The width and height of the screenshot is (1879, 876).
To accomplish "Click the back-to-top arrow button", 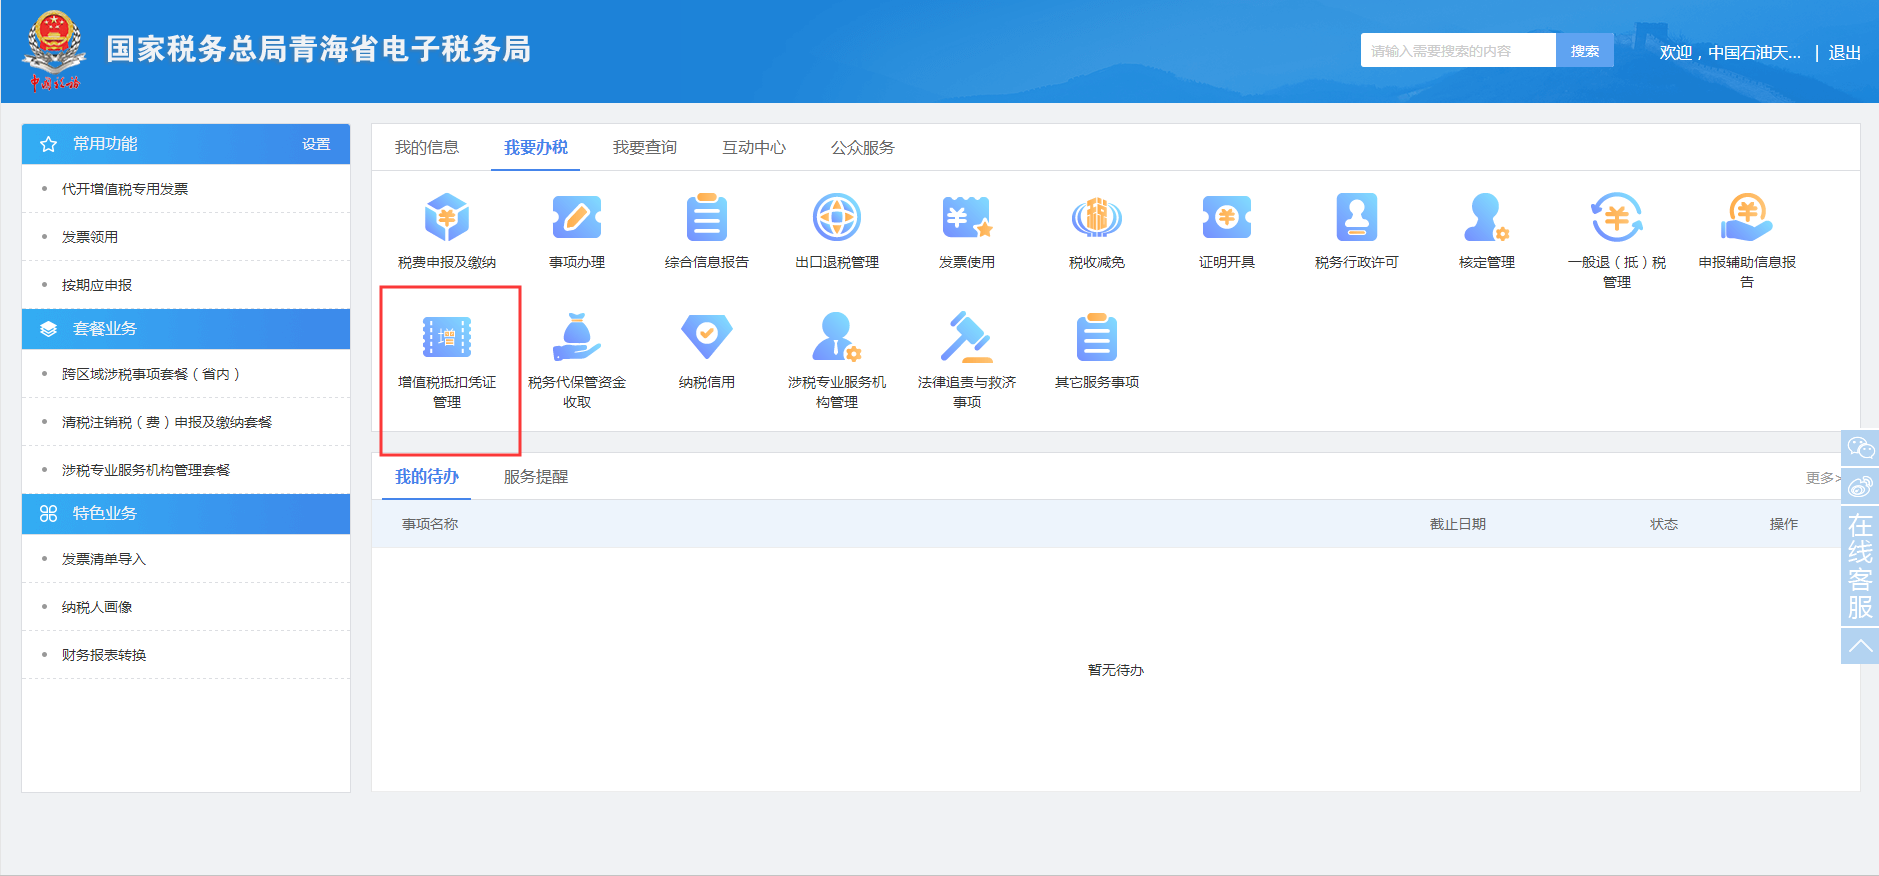I will [1860, 646].
